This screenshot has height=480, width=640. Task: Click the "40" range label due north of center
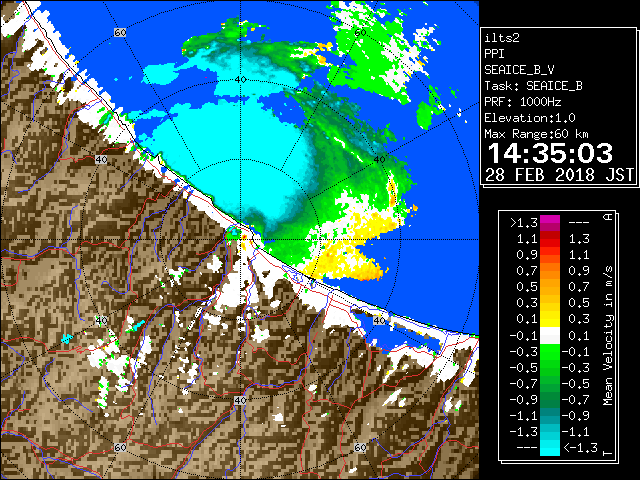click(241, 80)
